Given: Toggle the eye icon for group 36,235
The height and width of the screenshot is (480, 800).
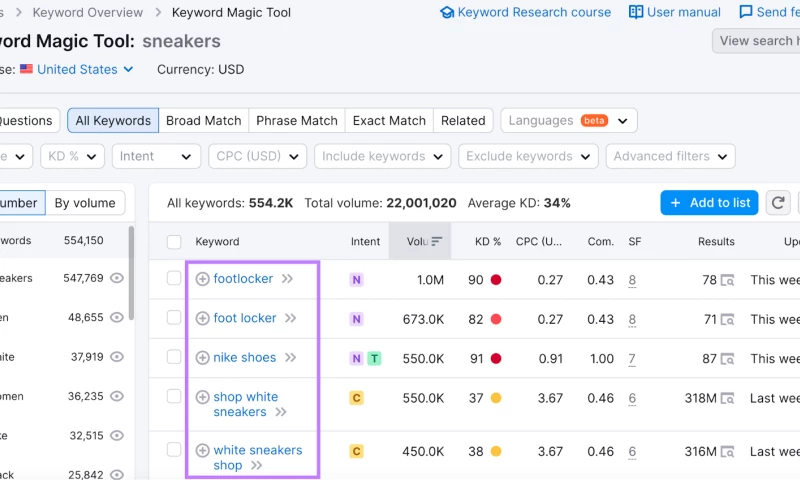Looking at the screenshot, I should tap(117, 396).
